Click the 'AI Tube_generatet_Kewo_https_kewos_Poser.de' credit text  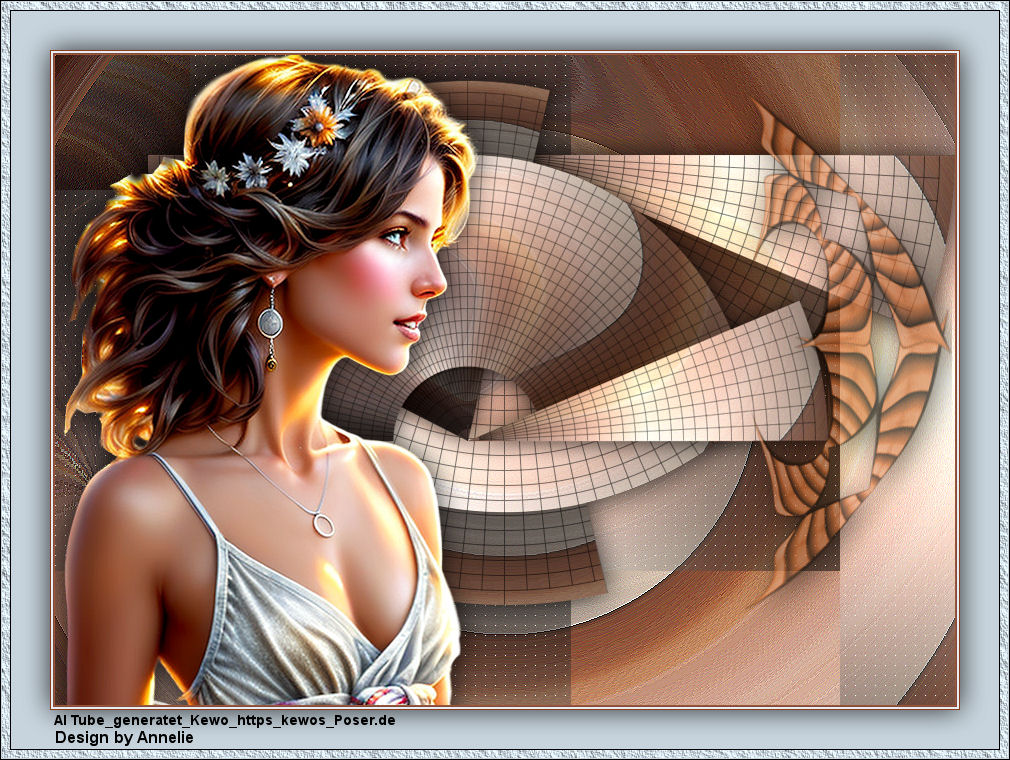[x=224, y=720]
